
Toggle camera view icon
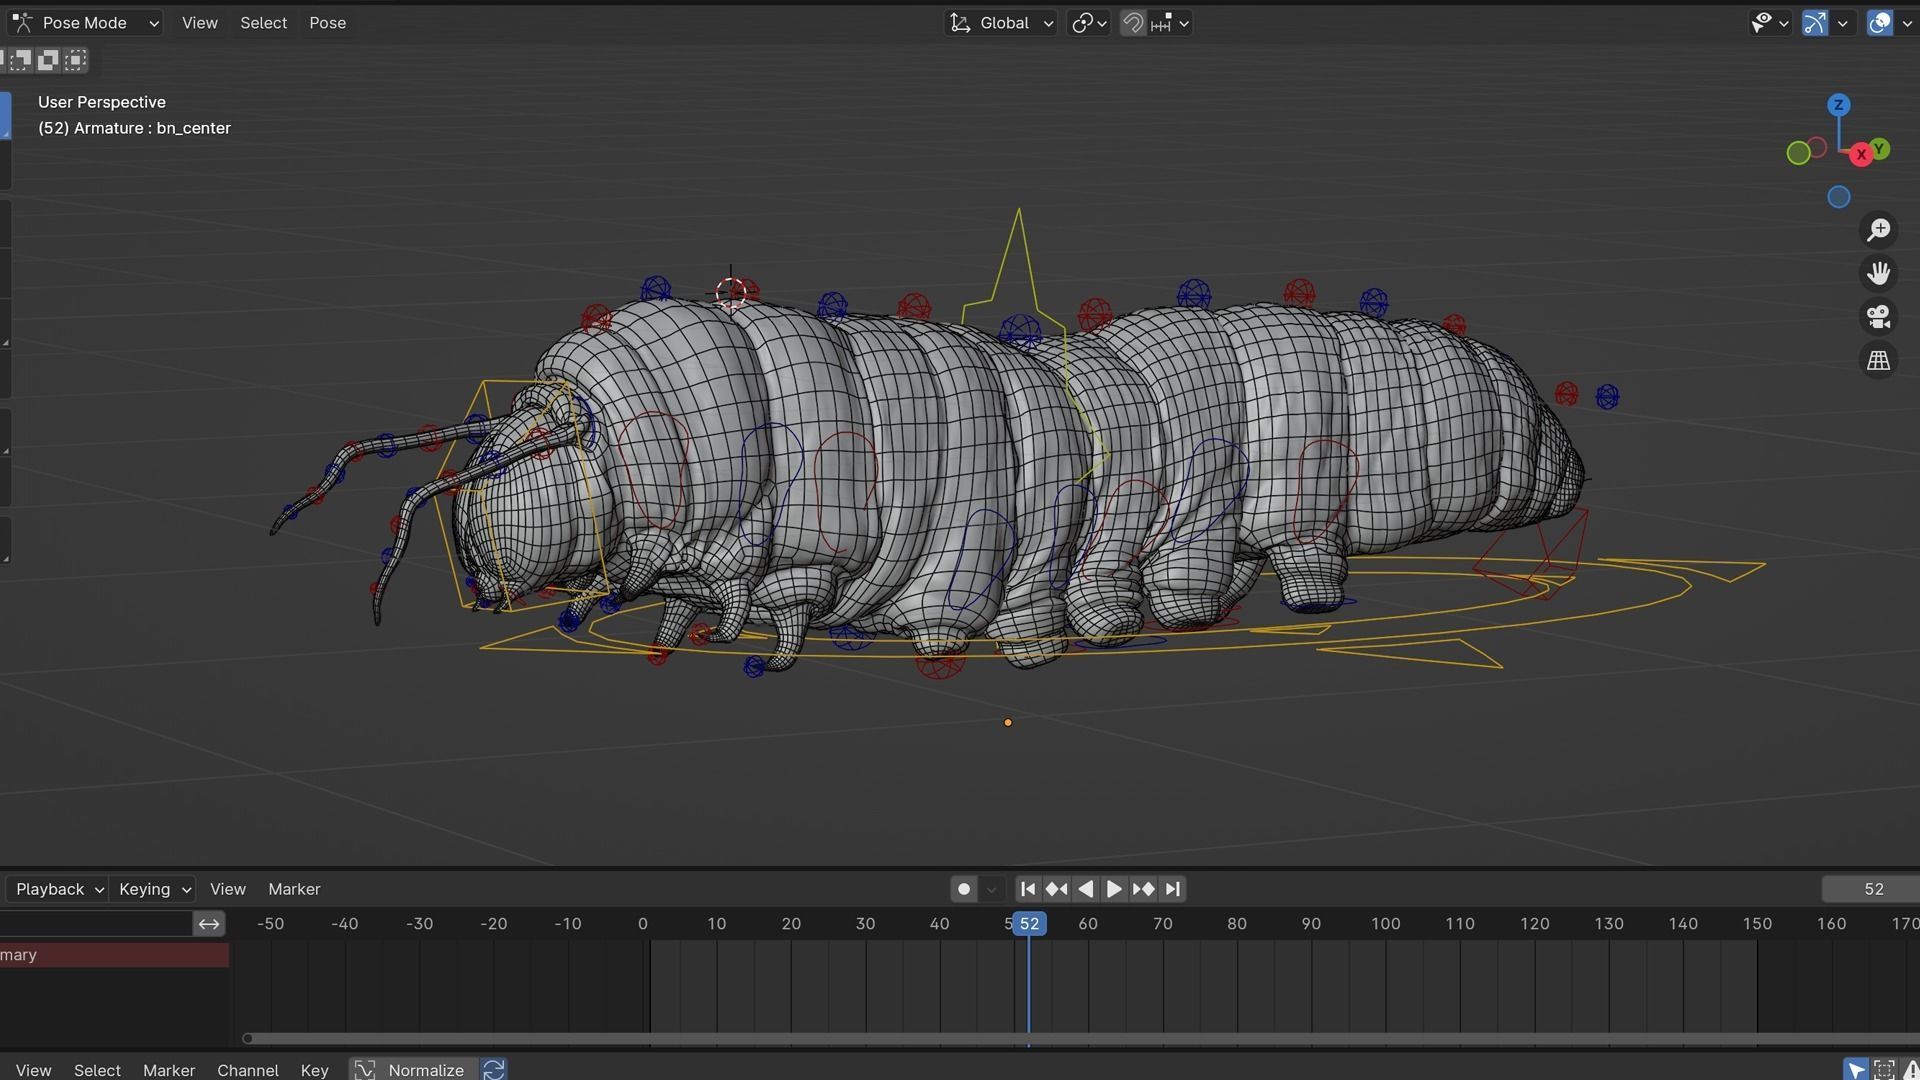point(1878,317)
